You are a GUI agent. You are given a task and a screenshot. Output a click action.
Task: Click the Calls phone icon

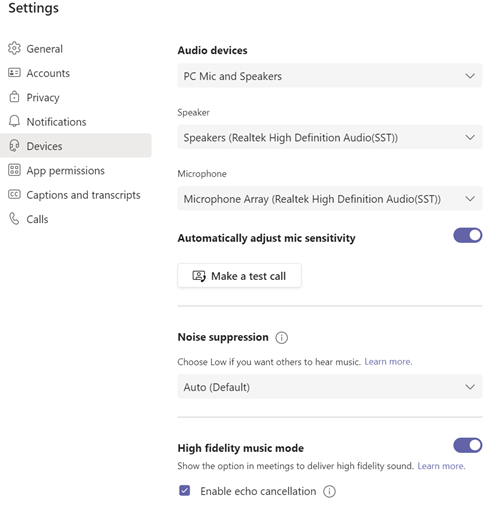click(14, 219)
